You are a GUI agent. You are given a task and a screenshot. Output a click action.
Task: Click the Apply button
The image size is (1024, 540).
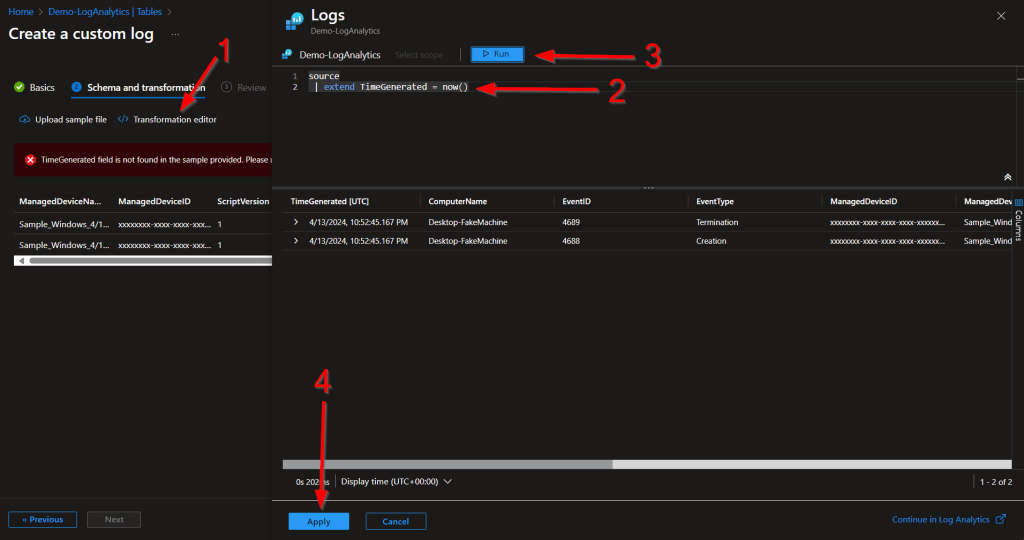coord(319,521)
